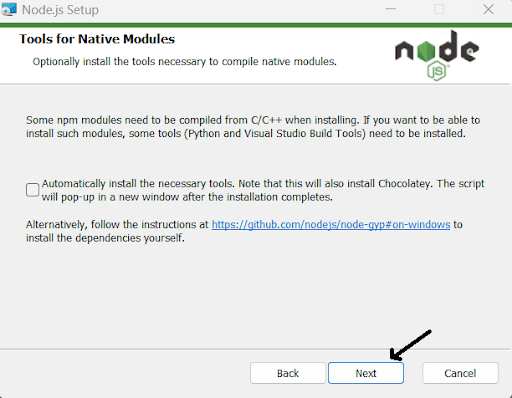Click 'Alternatively, follow the instructions at' text
This screenshot has width=512, height=398.
pos(117,225)
